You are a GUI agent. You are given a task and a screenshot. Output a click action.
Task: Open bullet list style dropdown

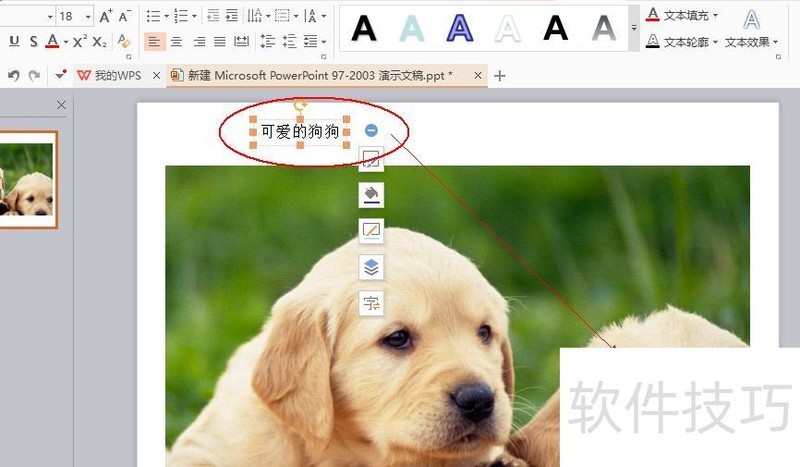[166, 17]
